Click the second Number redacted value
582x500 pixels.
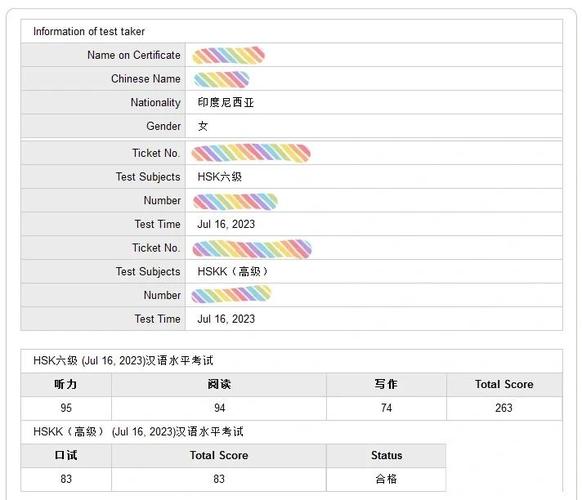pyautogui.click(x=231, y=294)
